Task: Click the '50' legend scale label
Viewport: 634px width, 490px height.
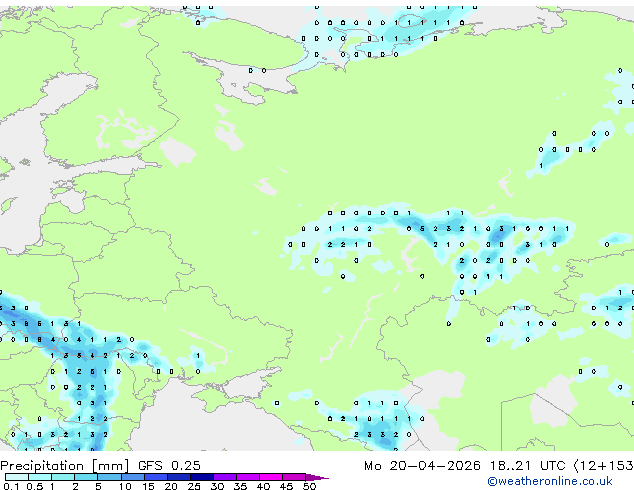Action: click(310, 486)
